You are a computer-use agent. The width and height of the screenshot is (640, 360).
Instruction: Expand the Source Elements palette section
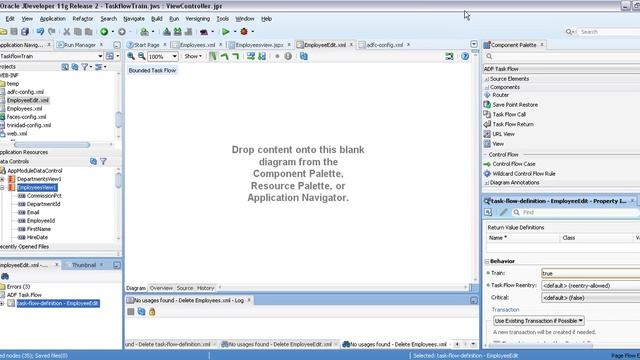(487, 79)
